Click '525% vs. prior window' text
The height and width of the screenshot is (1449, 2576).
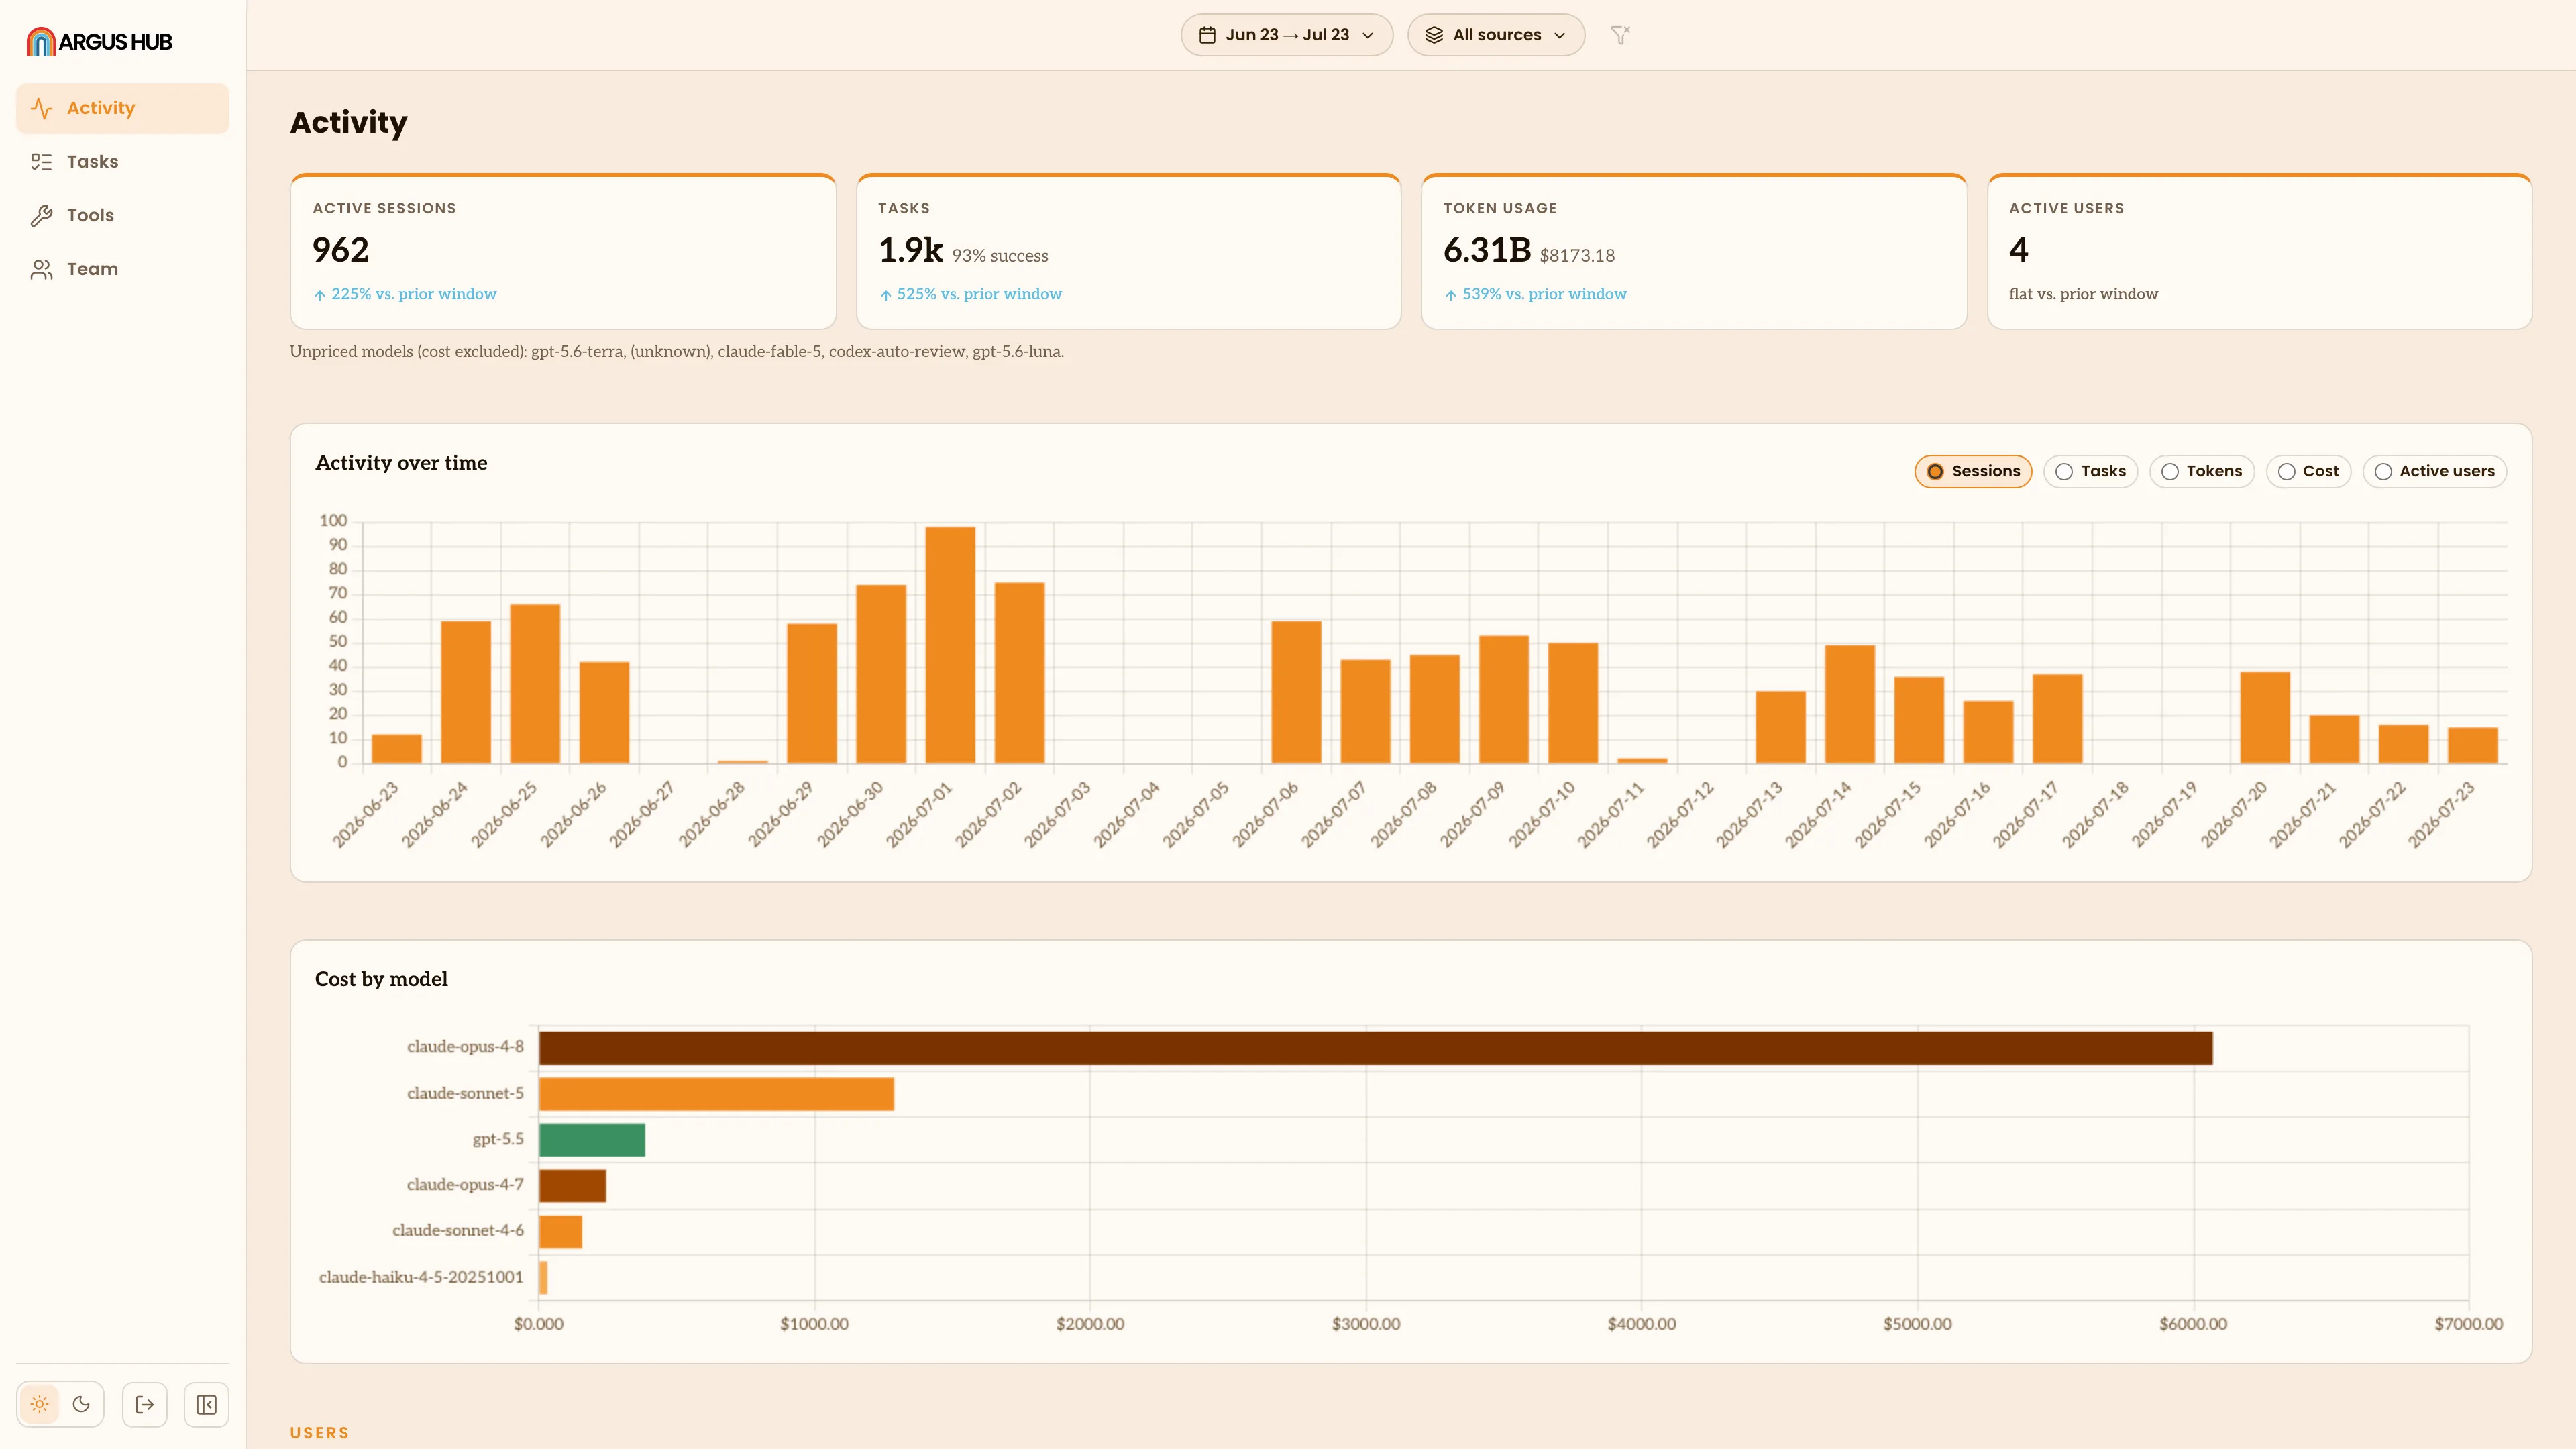[x=979, y=294]
